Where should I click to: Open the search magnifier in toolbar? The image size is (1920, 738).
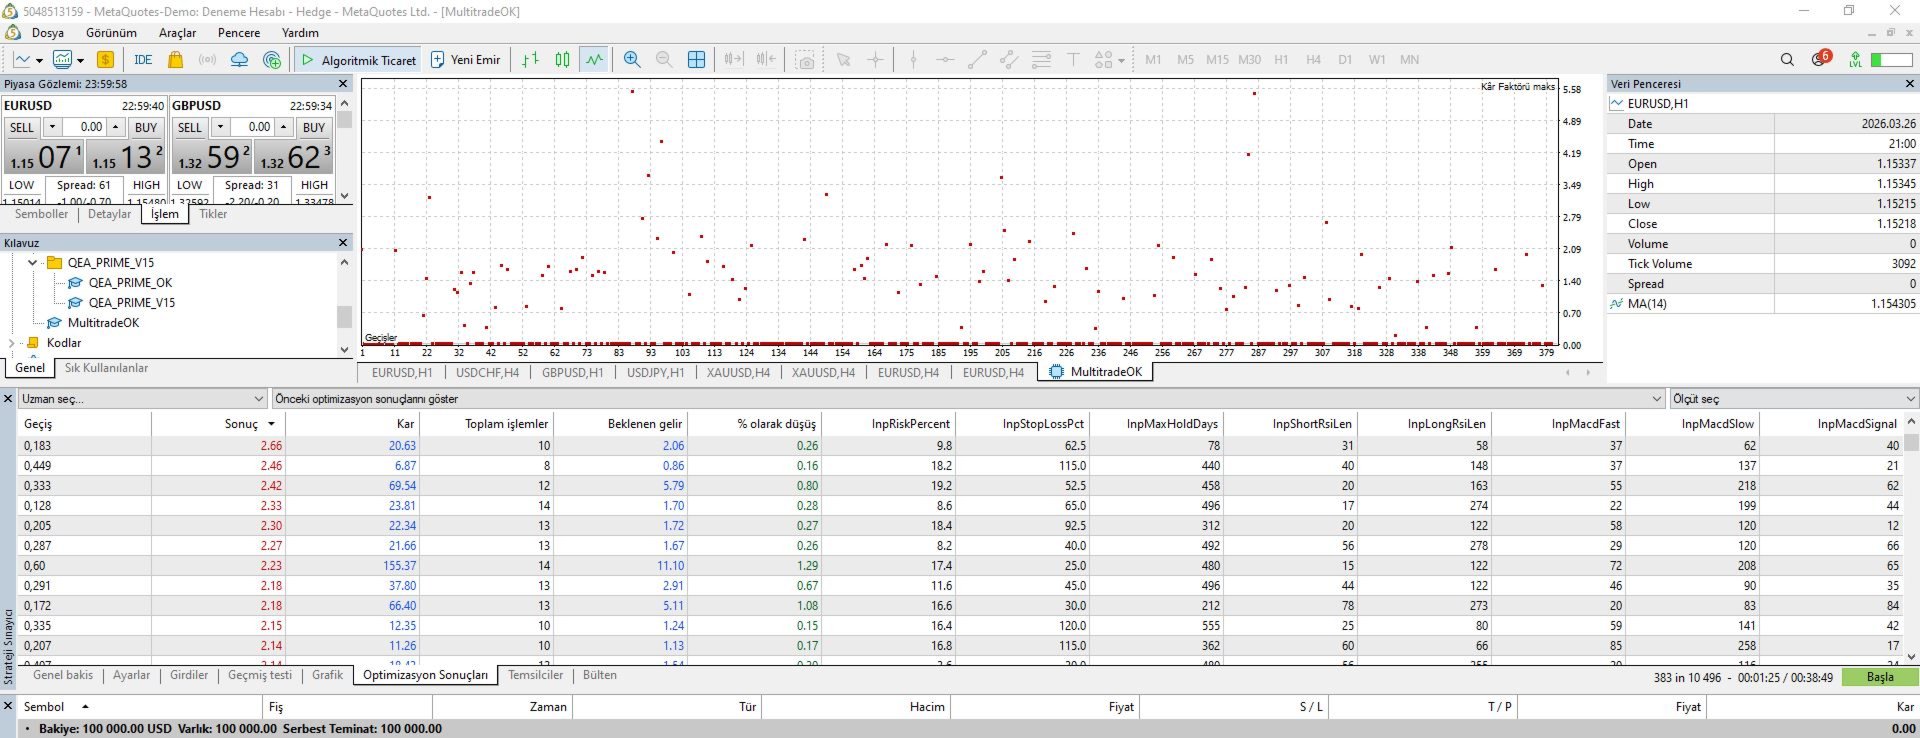pos(1787,60)
